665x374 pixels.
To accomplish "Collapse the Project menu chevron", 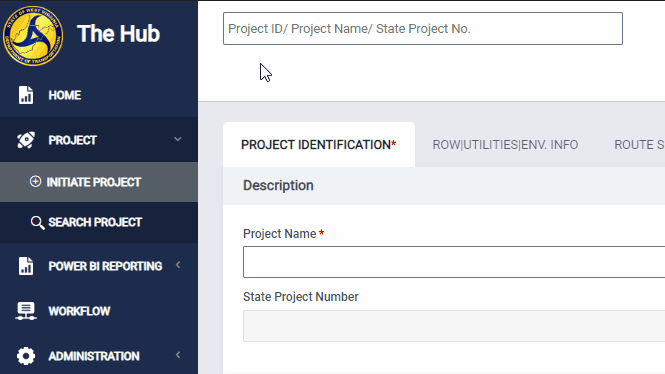I will 178,139.
